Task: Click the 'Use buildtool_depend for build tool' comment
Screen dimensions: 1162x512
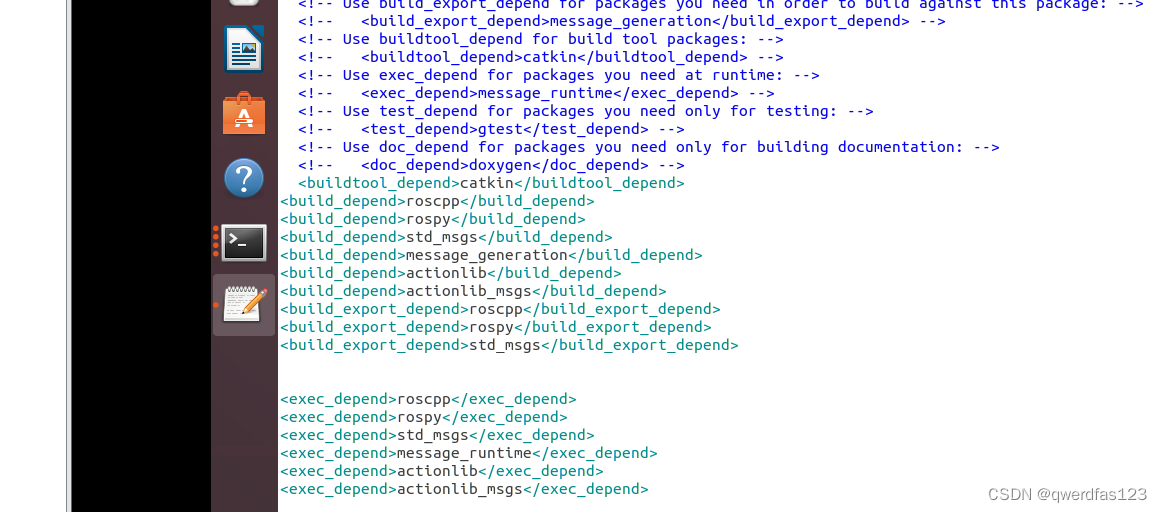Action: [541, 39]
